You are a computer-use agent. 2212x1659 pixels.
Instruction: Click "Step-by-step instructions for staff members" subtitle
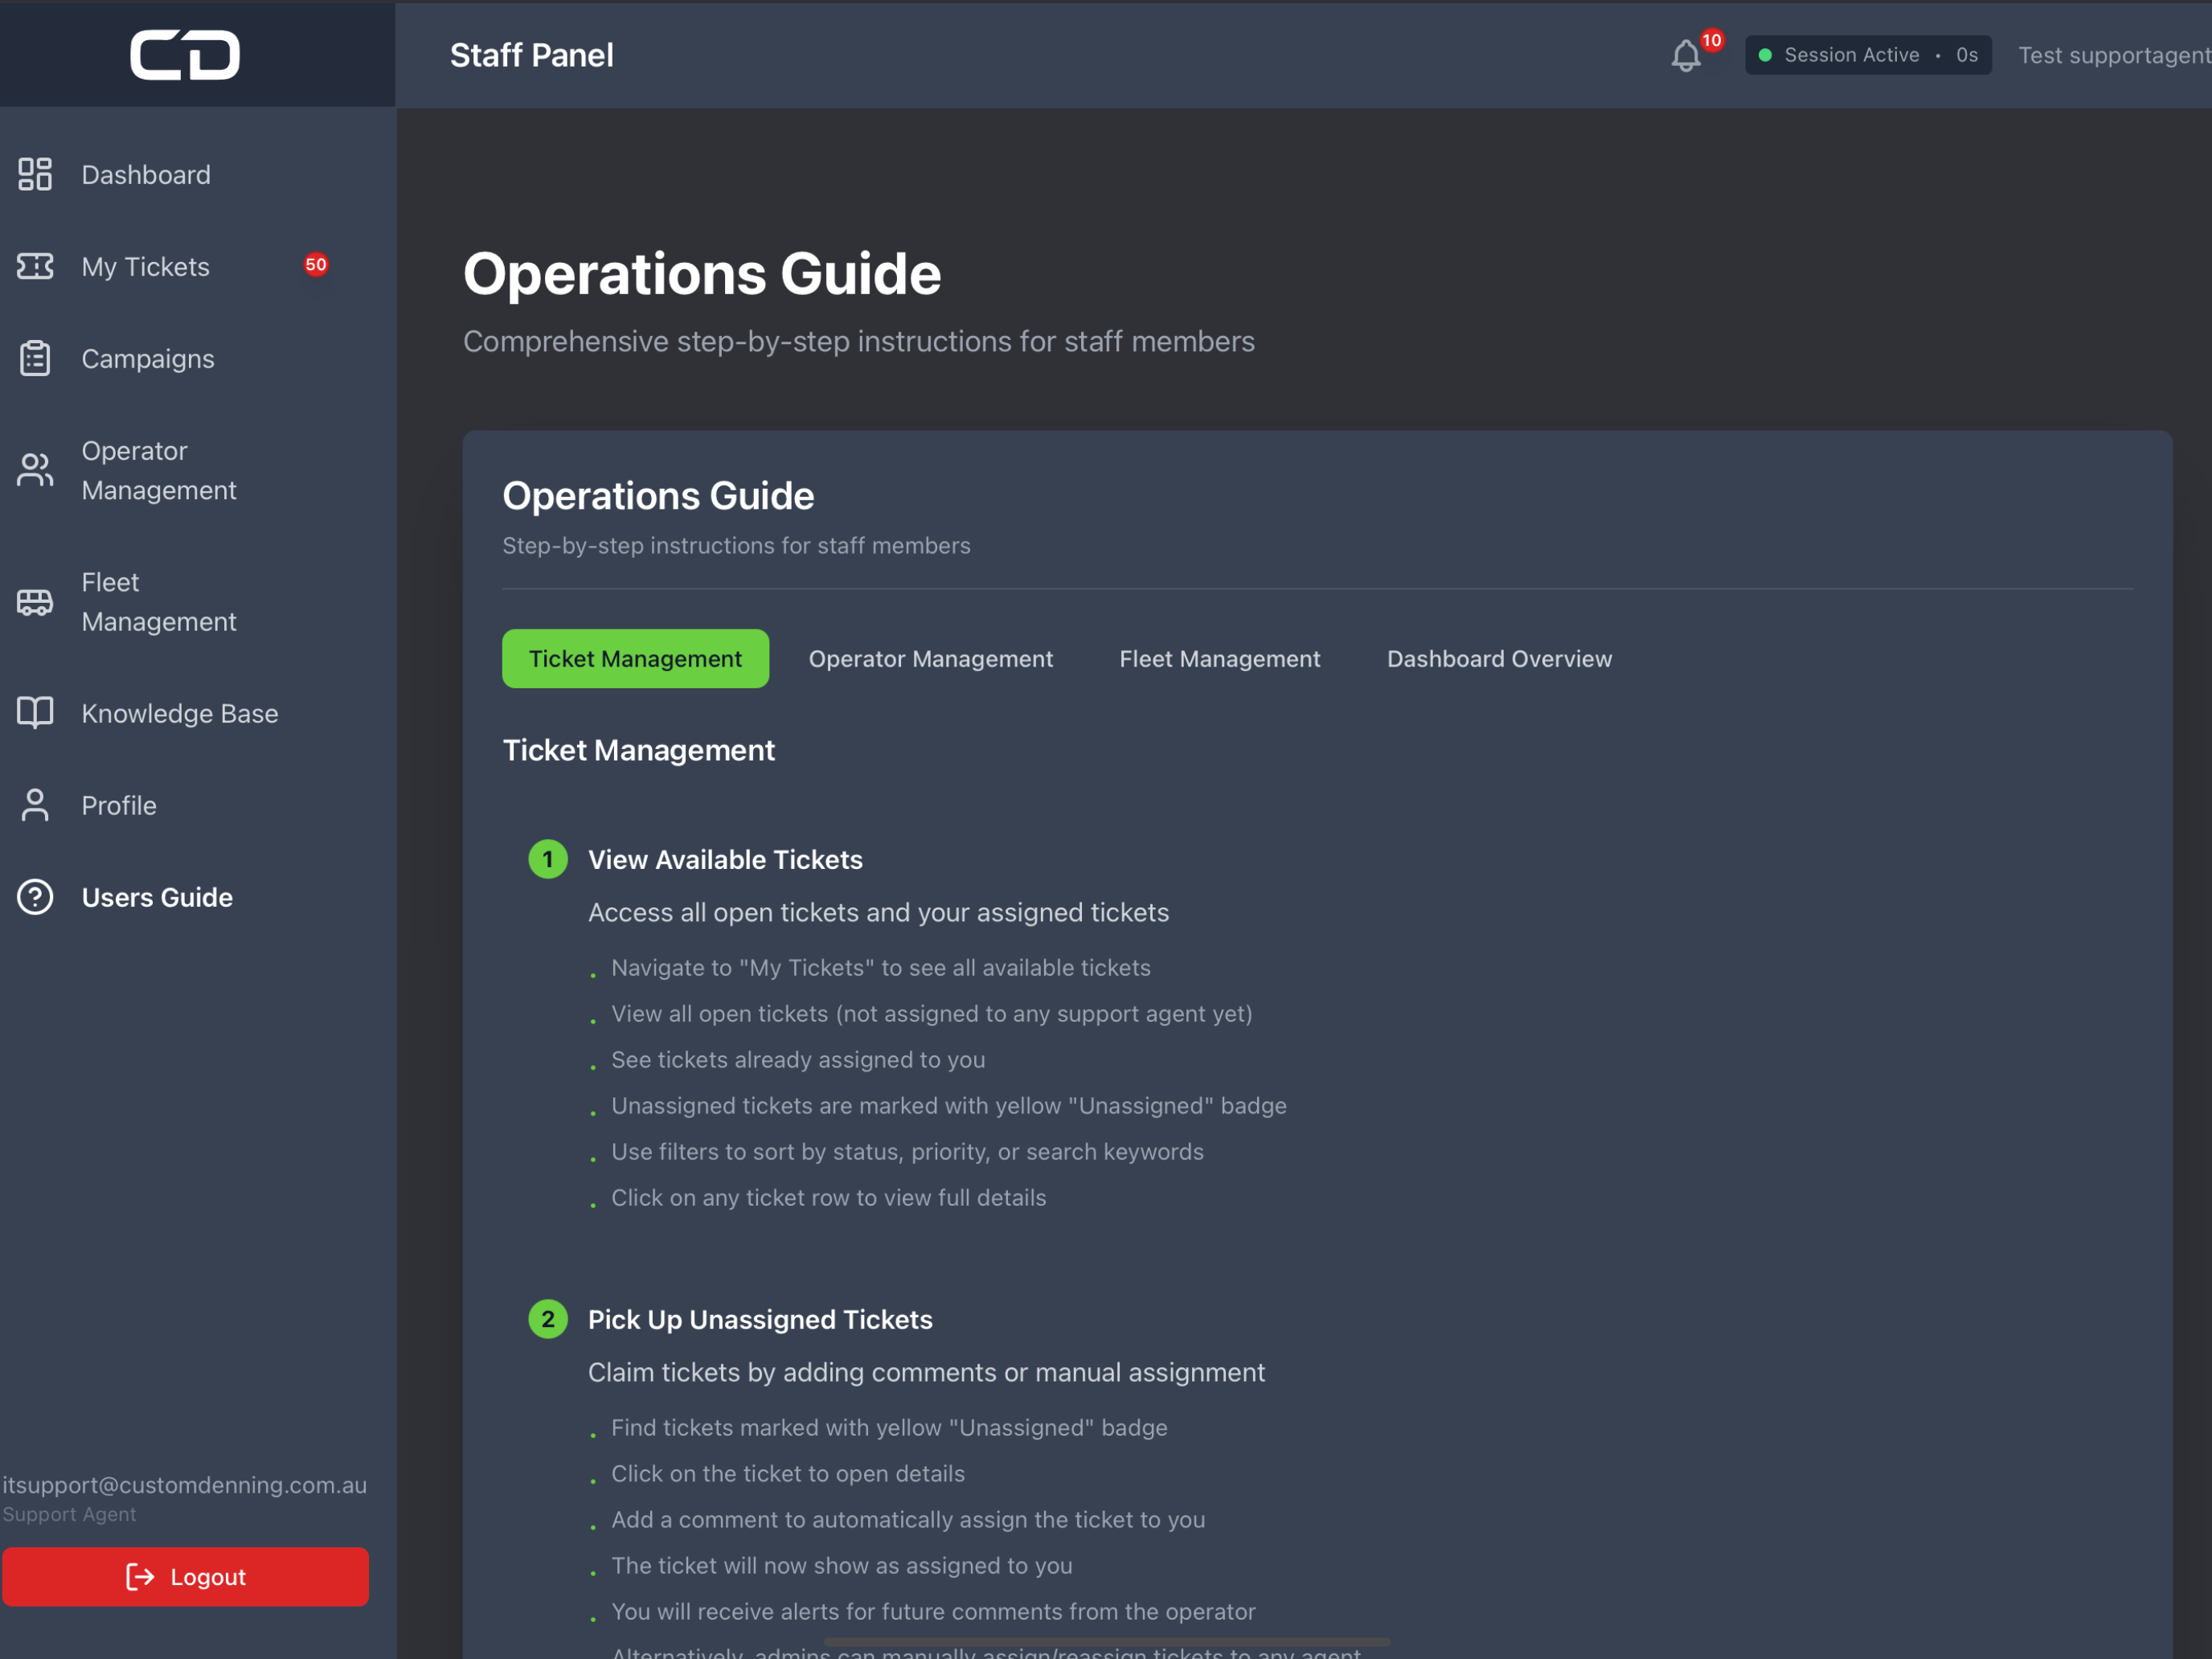[x=736, y=545]
